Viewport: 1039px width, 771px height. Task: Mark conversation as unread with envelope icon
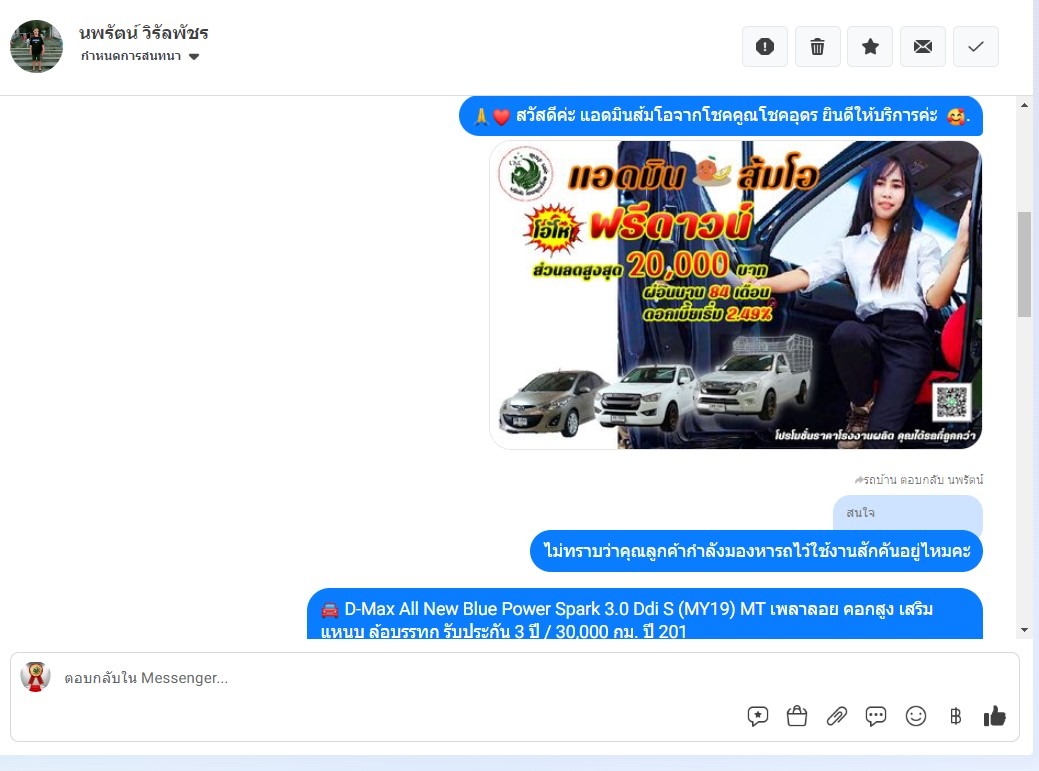923,46
